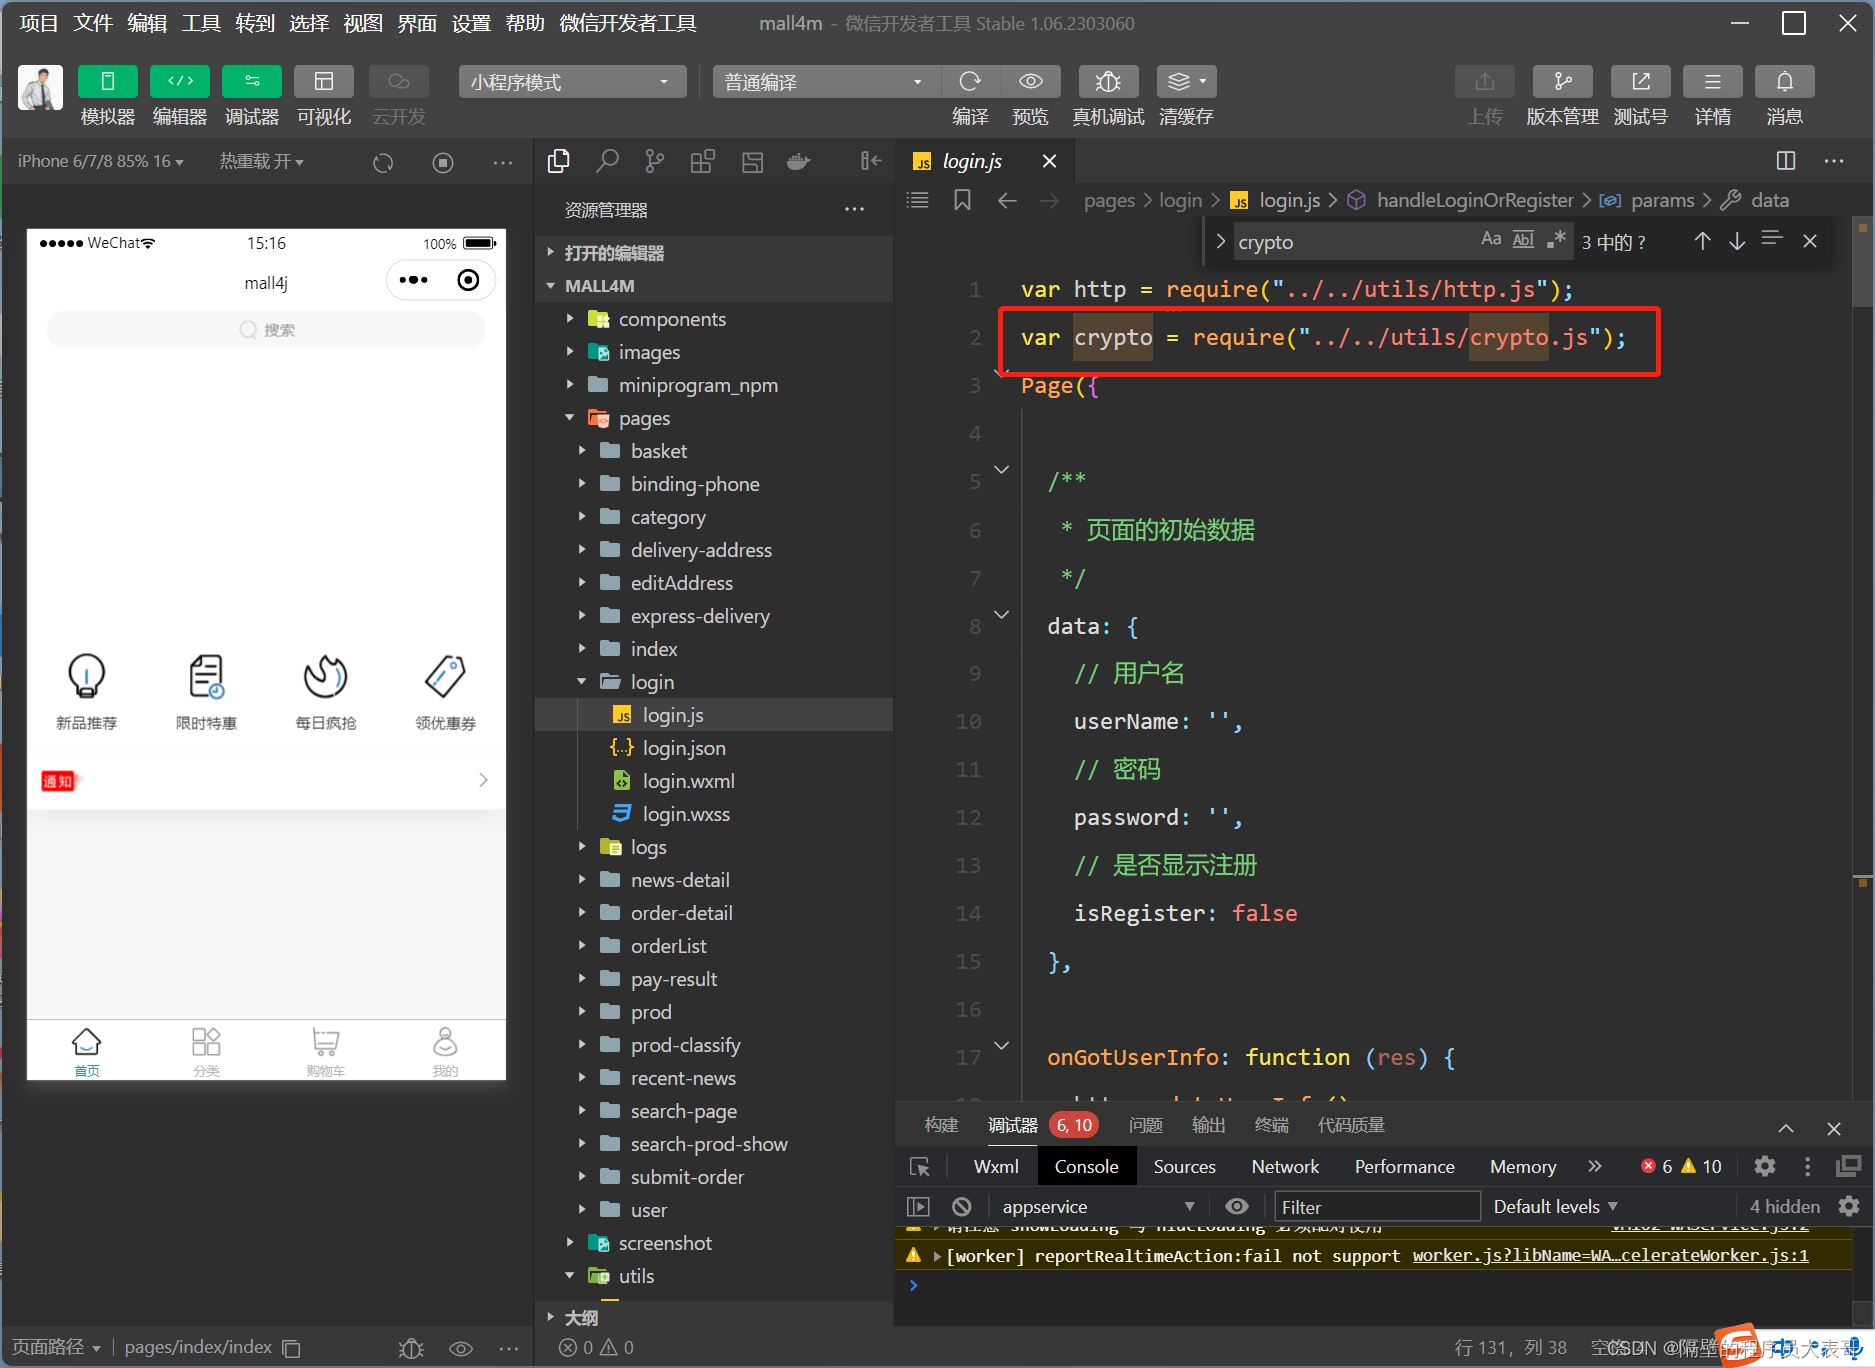Close the find widget
Viewport: 1875px width, 1368px height.
tap(1810, 241)
